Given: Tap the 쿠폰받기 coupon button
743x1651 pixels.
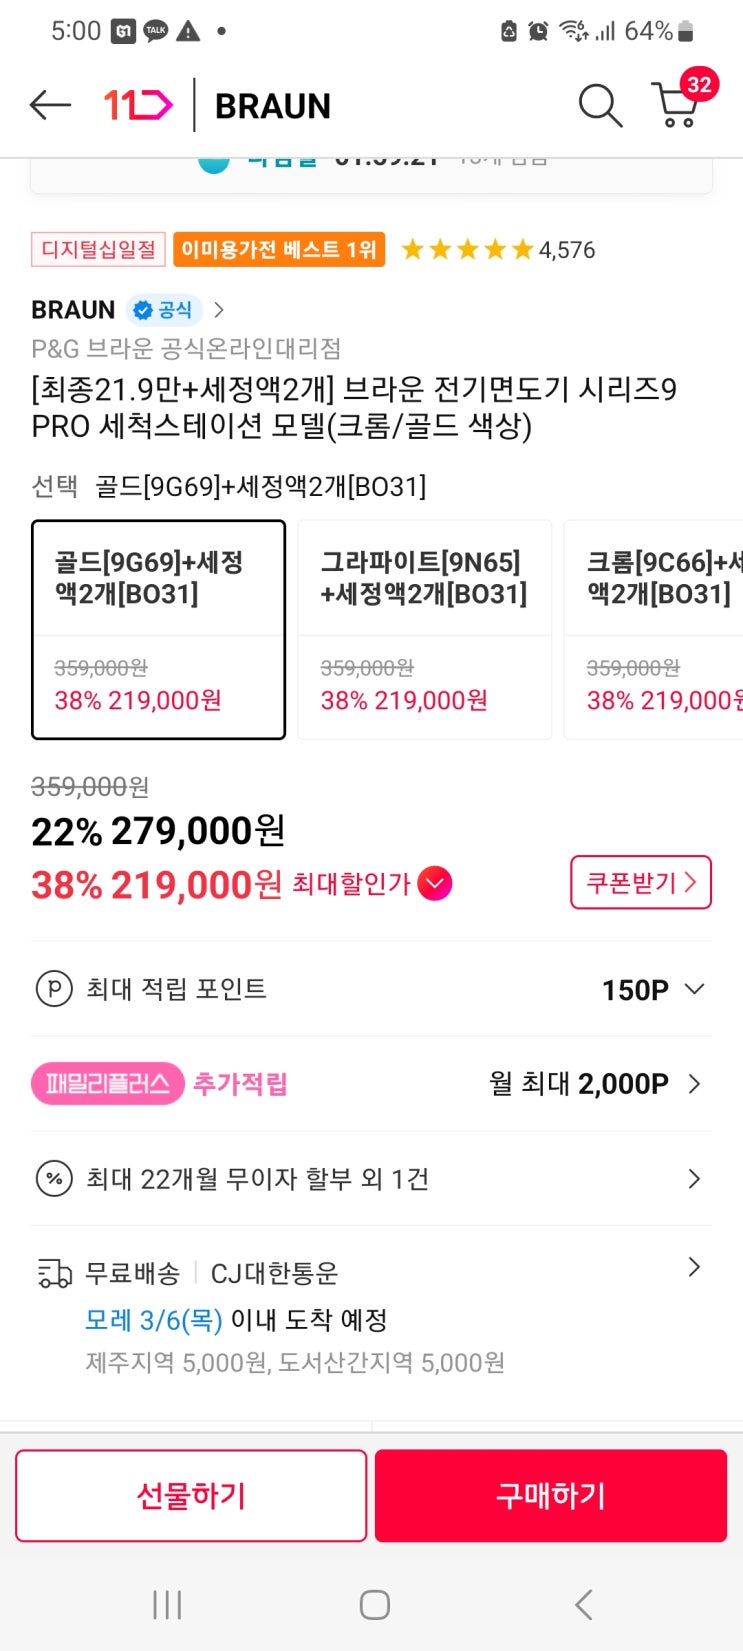Looking at the screenshot, I should coord(640,882).
